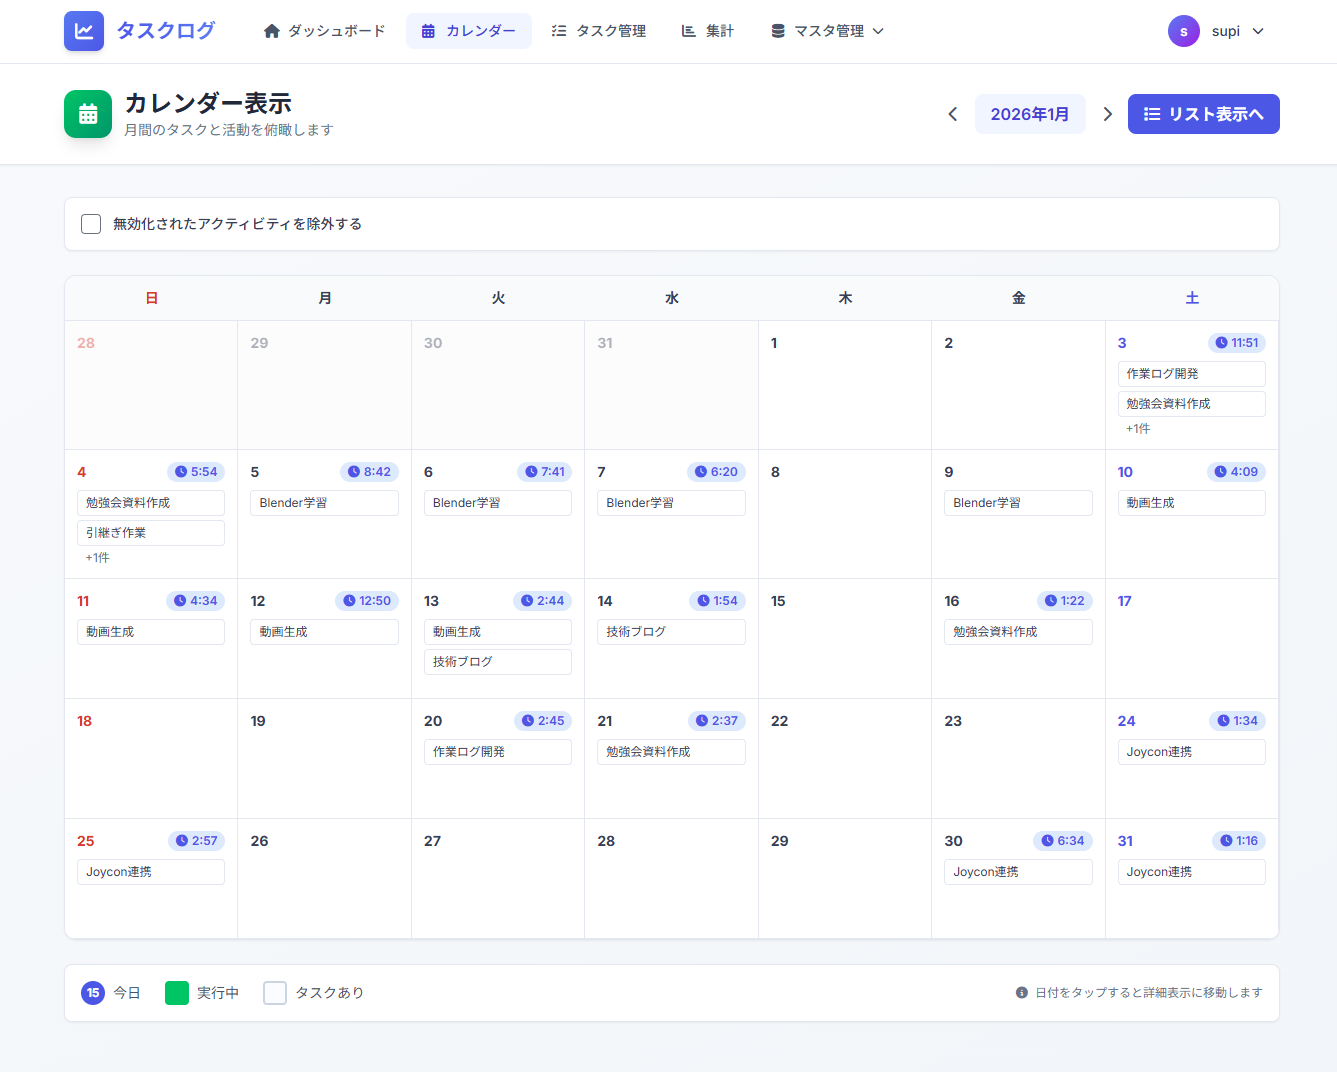1337x1072 pixels.
Task: Open the 集計 navigation tab
Action: click(x=707, y=31)
